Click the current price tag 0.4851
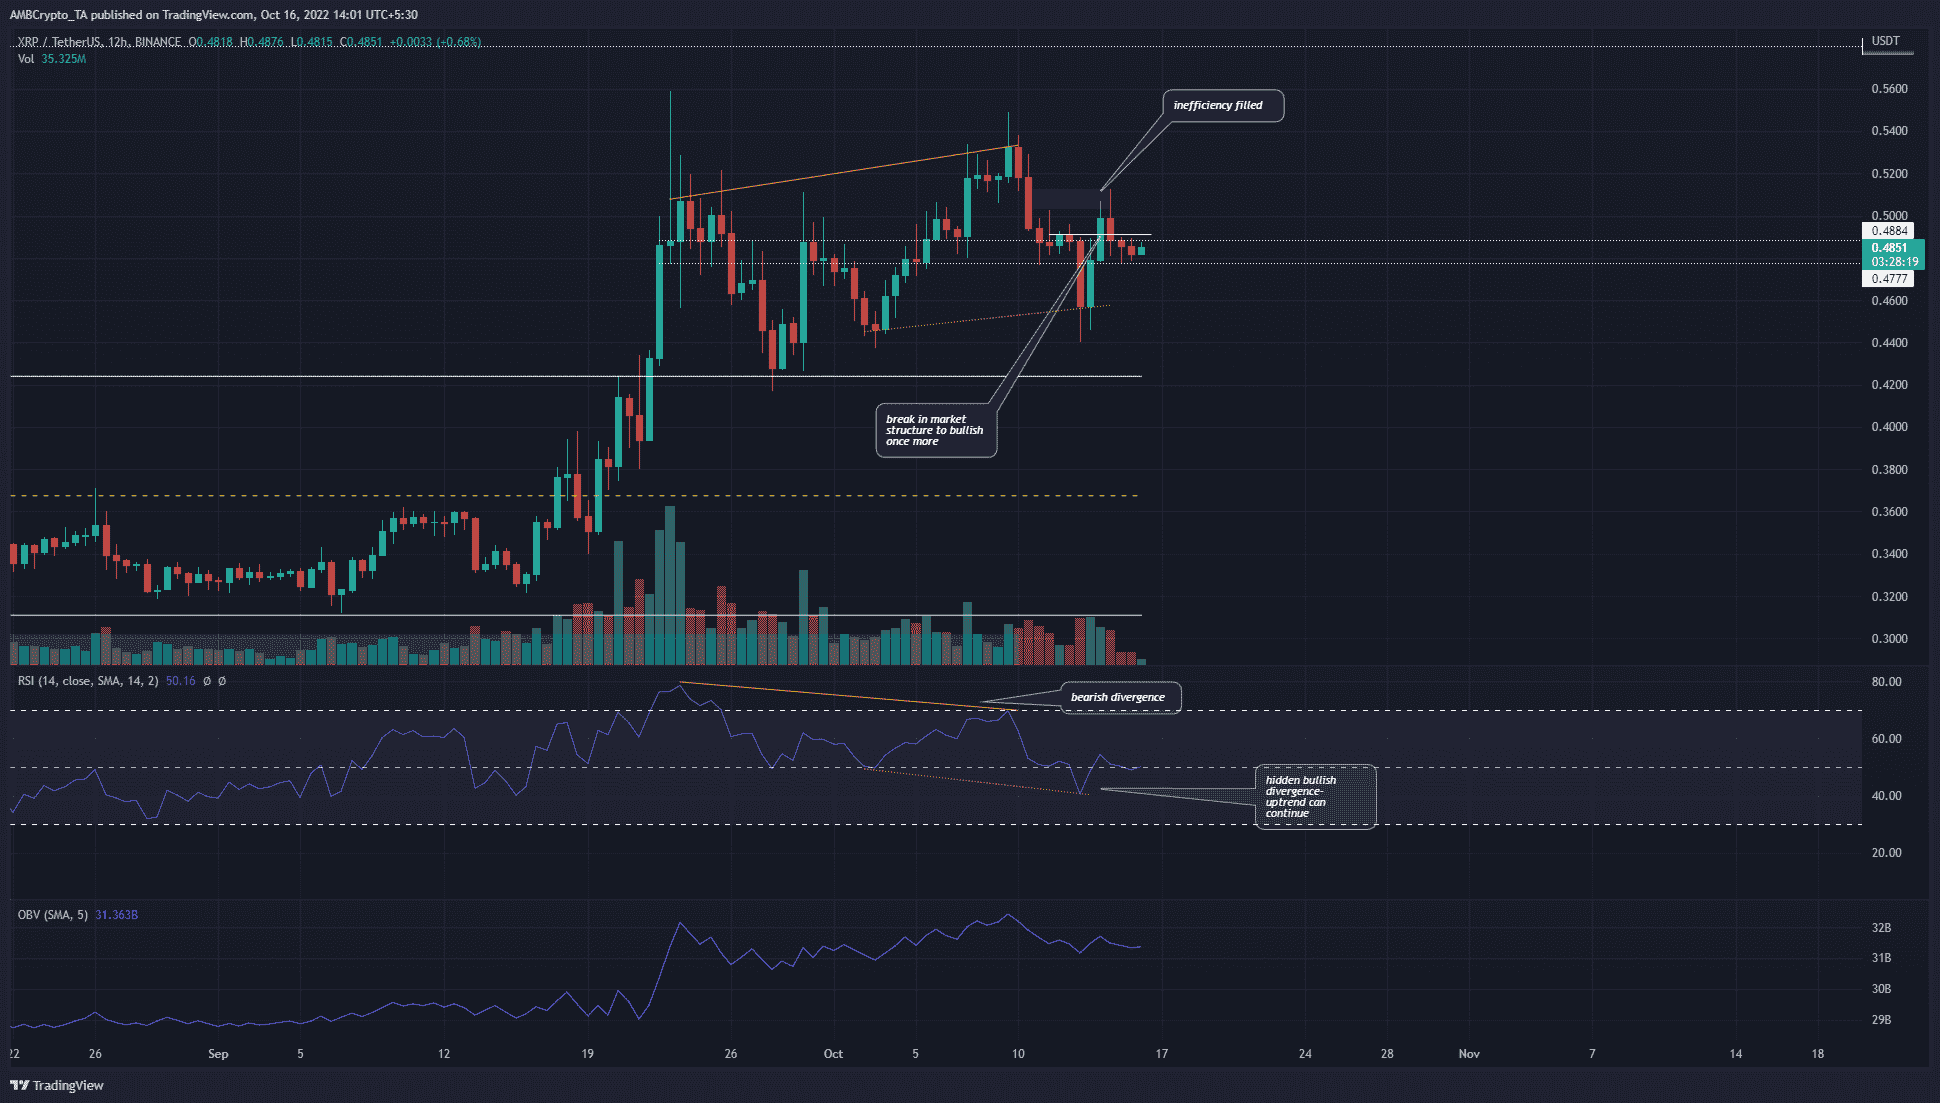Viewport: 1940px width, 1103px height. [x=1890, y=247]
